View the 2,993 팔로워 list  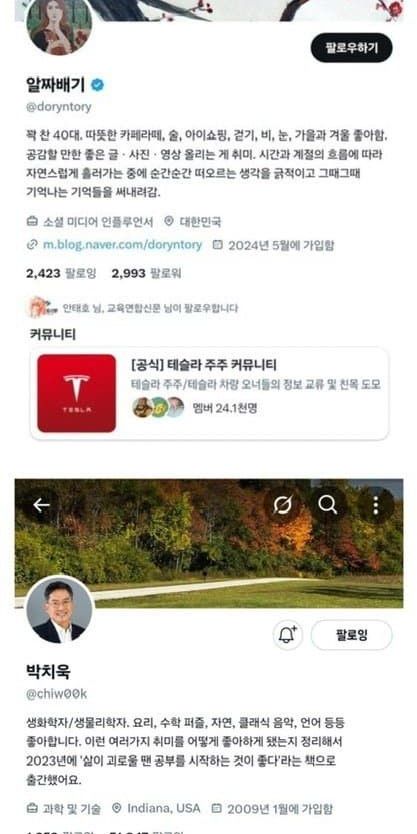(x=146, y=273)
